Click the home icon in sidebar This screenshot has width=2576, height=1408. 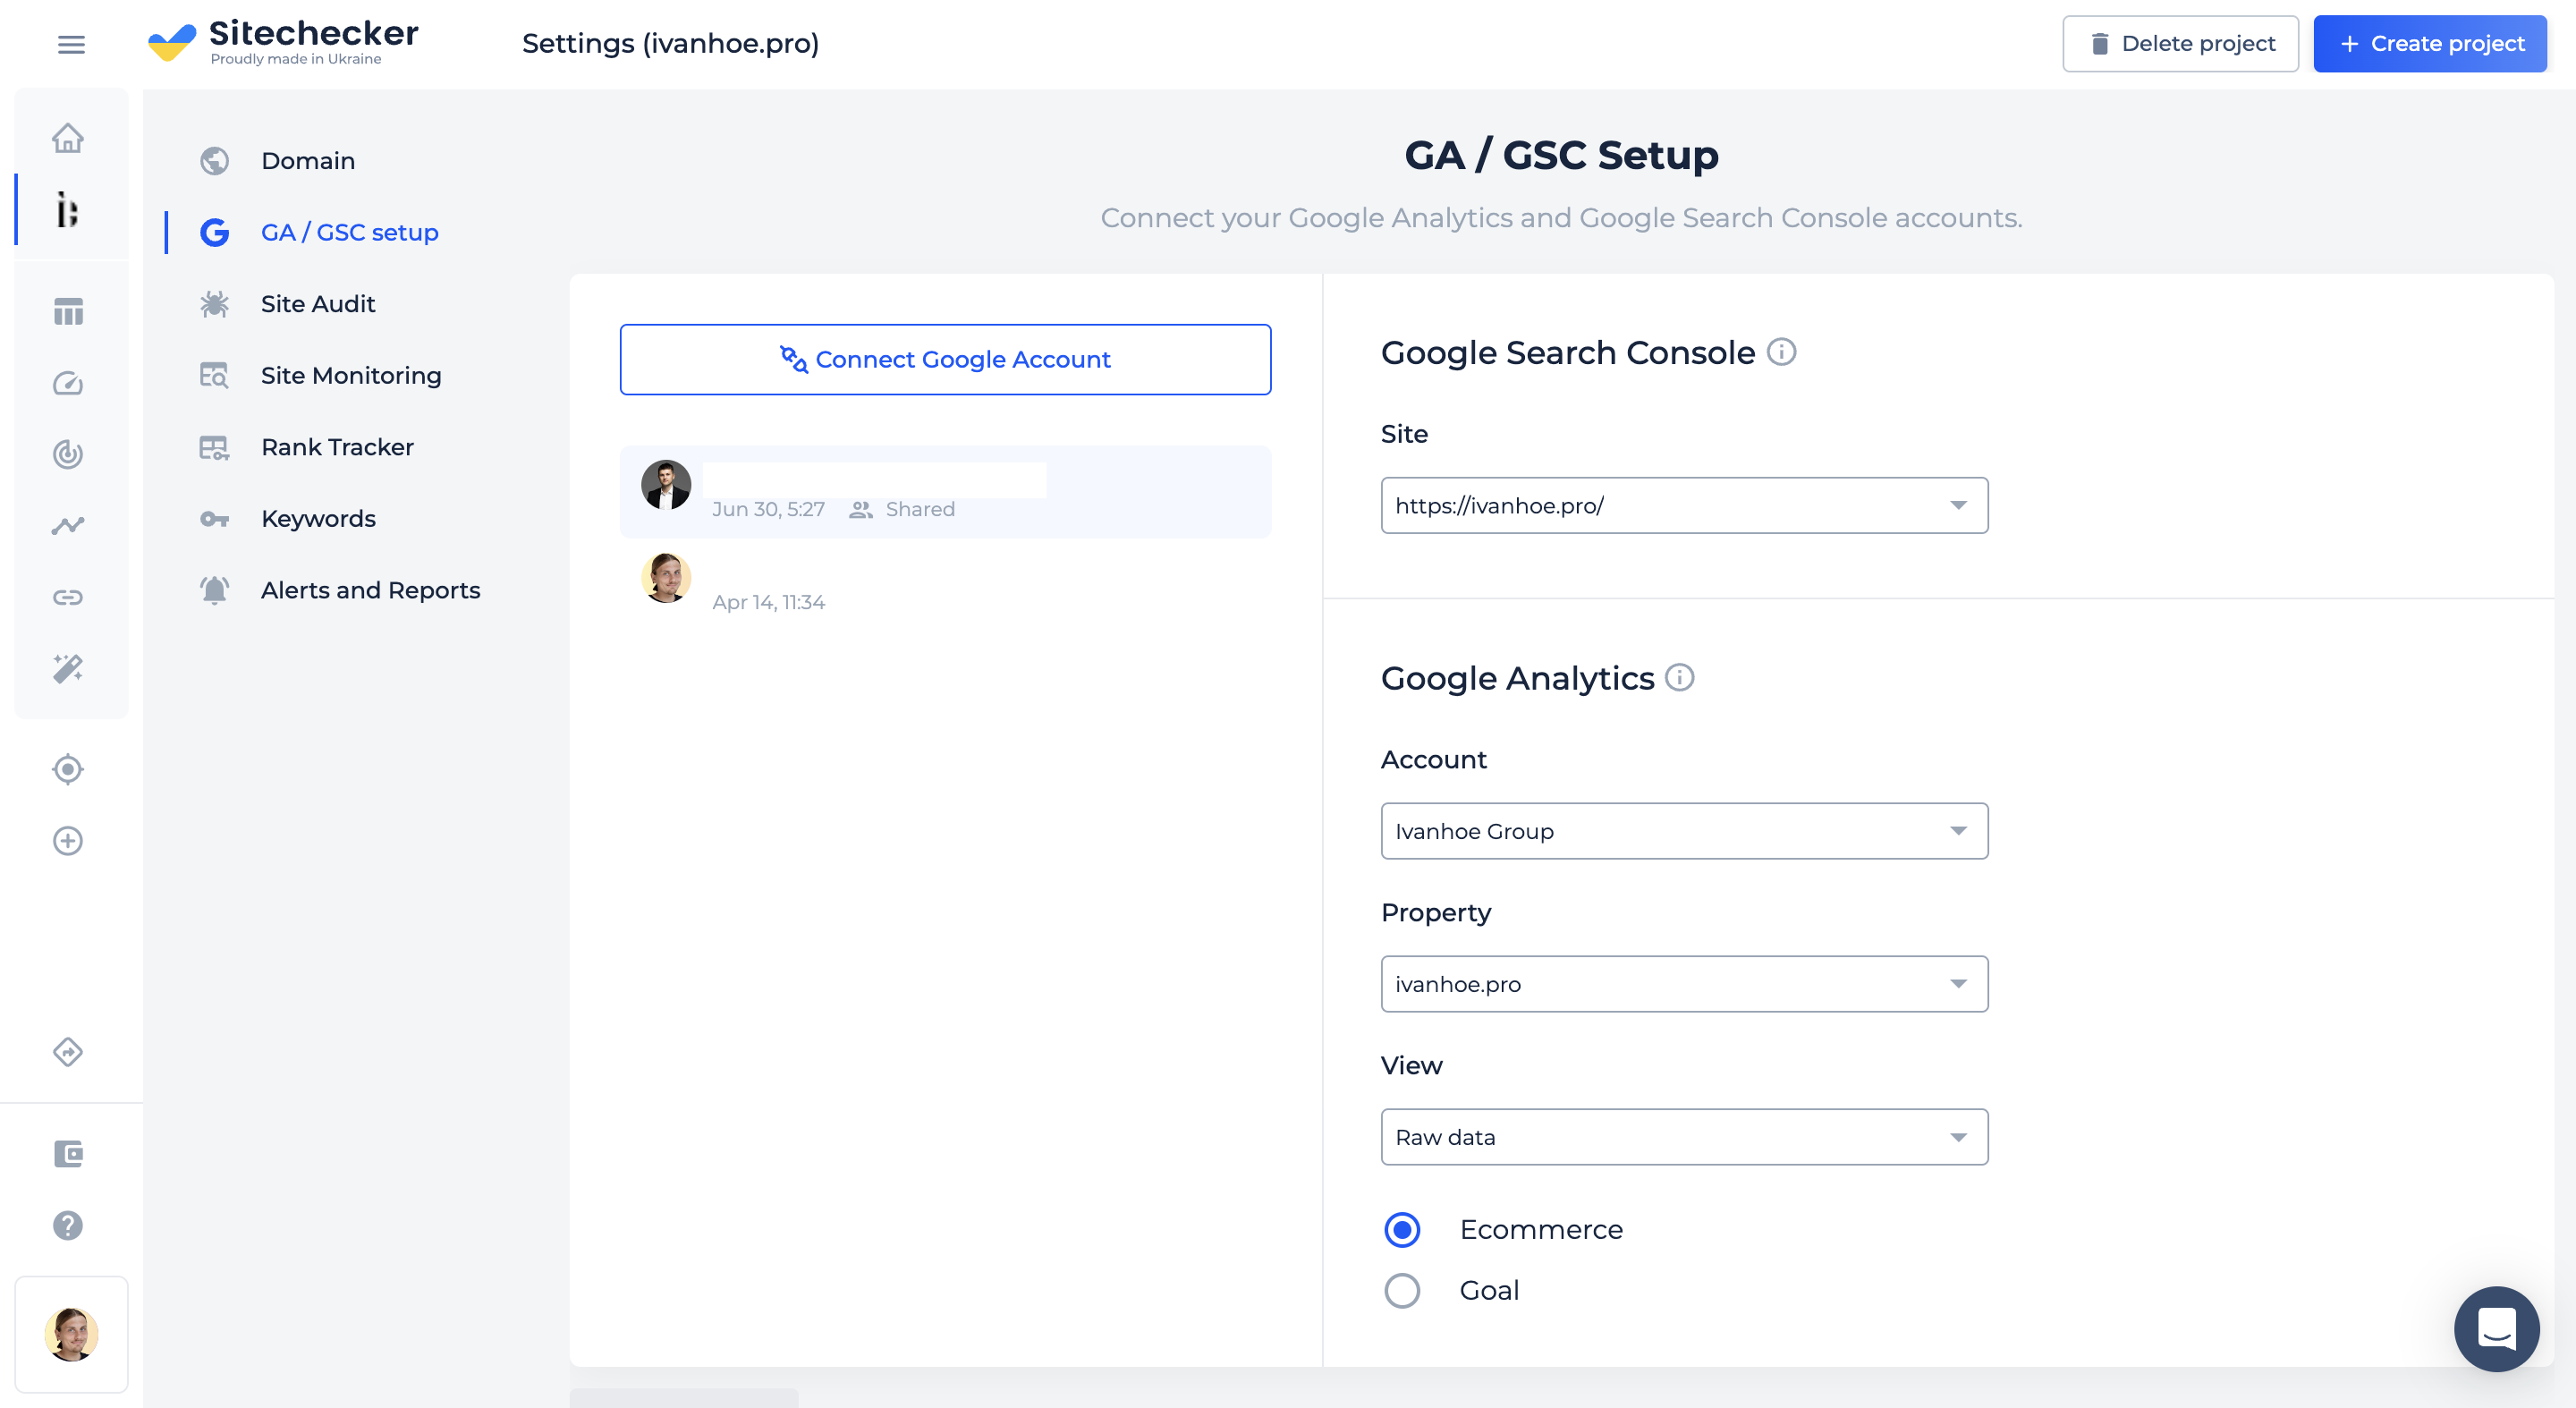[68, 138]
